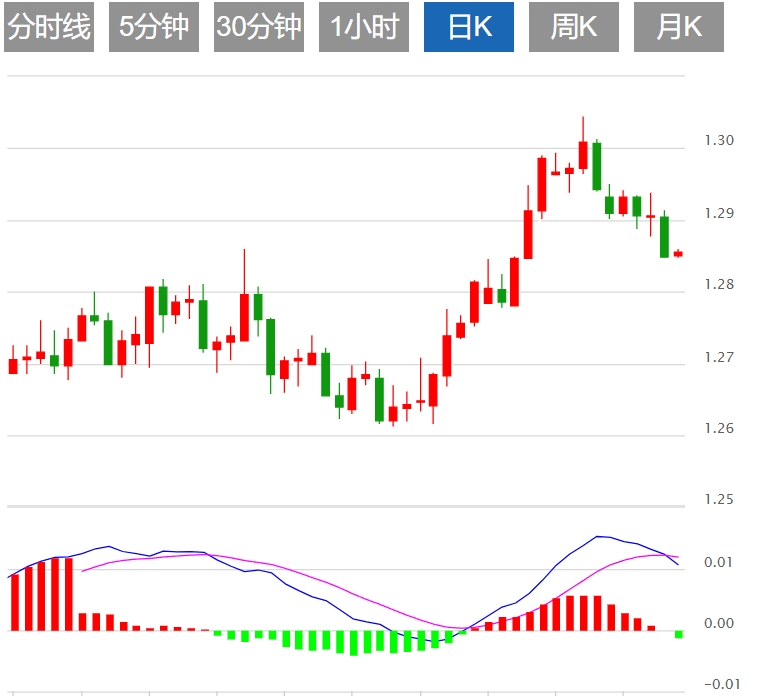Select the 30分钟 interval tab
Screen dimensions: 769x696
point(259,27)
